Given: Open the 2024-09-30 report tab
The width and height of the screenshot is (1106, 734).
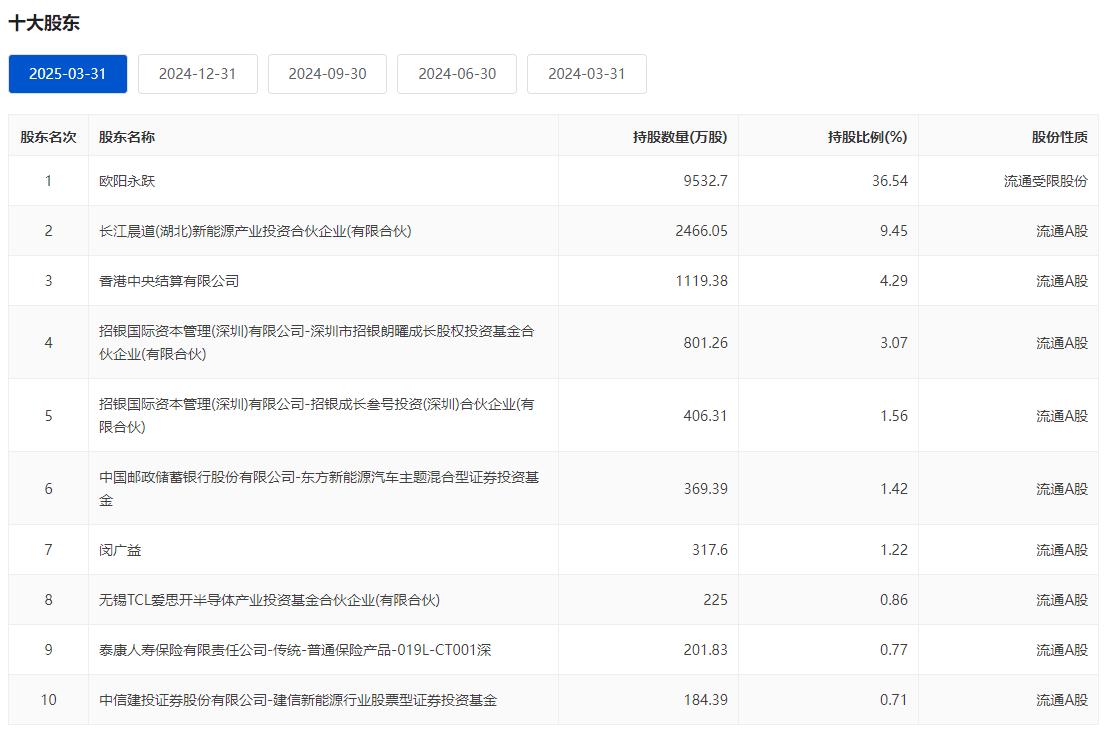Looking at the screenshot, I should coord(327,73).
